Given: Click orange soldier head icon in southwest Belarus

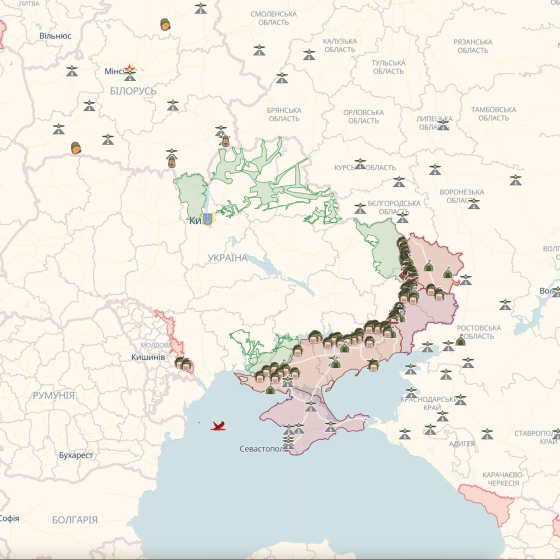Looking at the screenshot, I should click(x=76, y=148).
